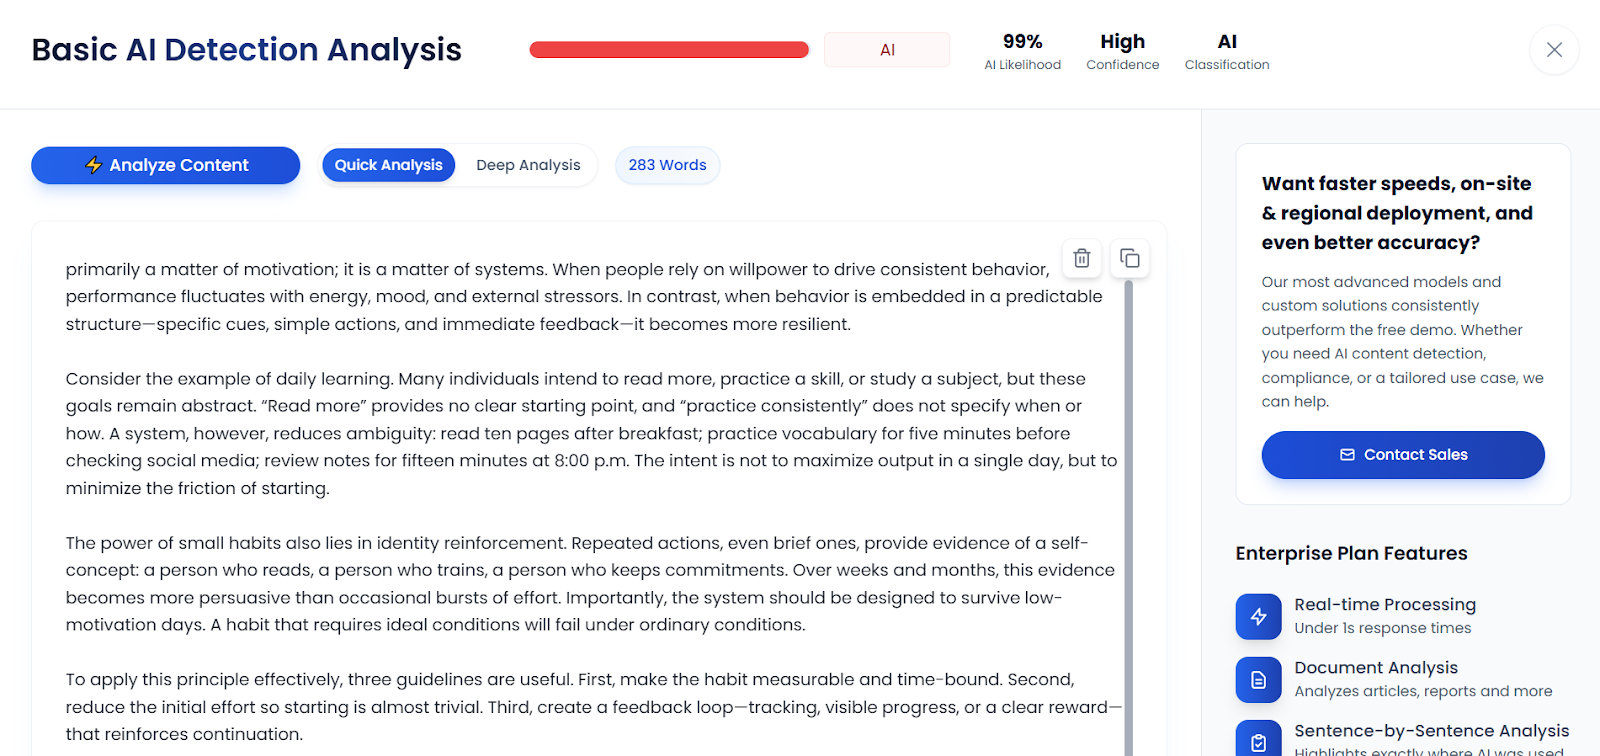The image size is (1600, 756).
Task: Click the Basic AI Detection Analysis title
Action: tap(246, 50)
